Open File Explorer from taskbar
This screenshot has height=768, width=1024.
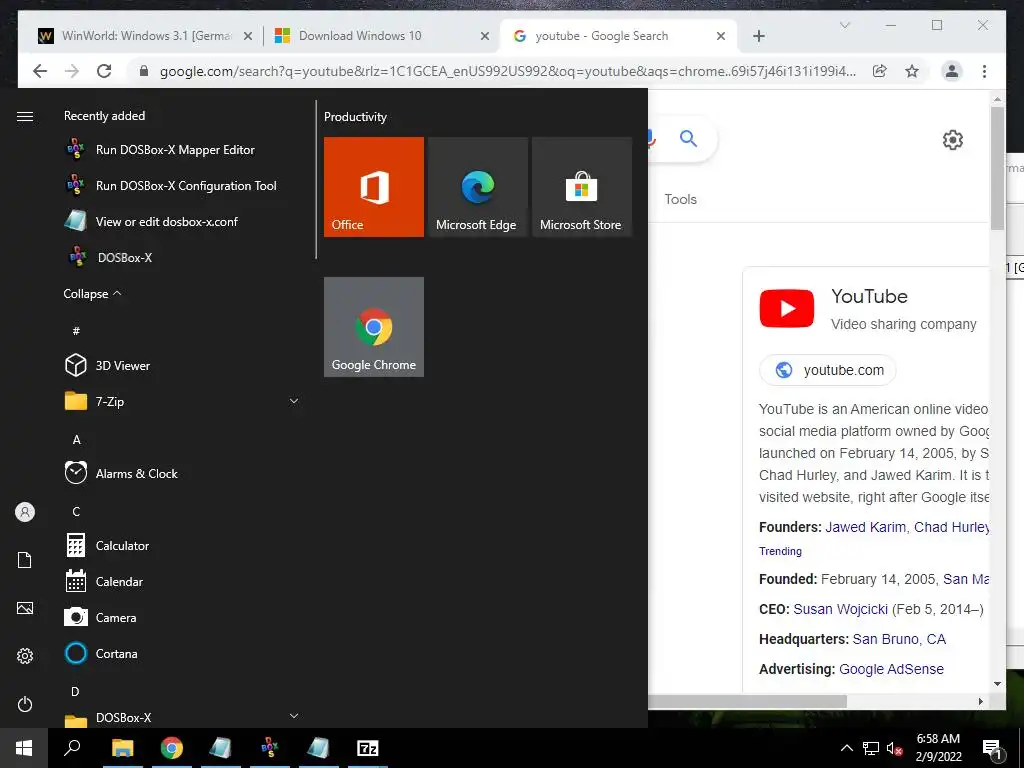[x=122, y=748]
